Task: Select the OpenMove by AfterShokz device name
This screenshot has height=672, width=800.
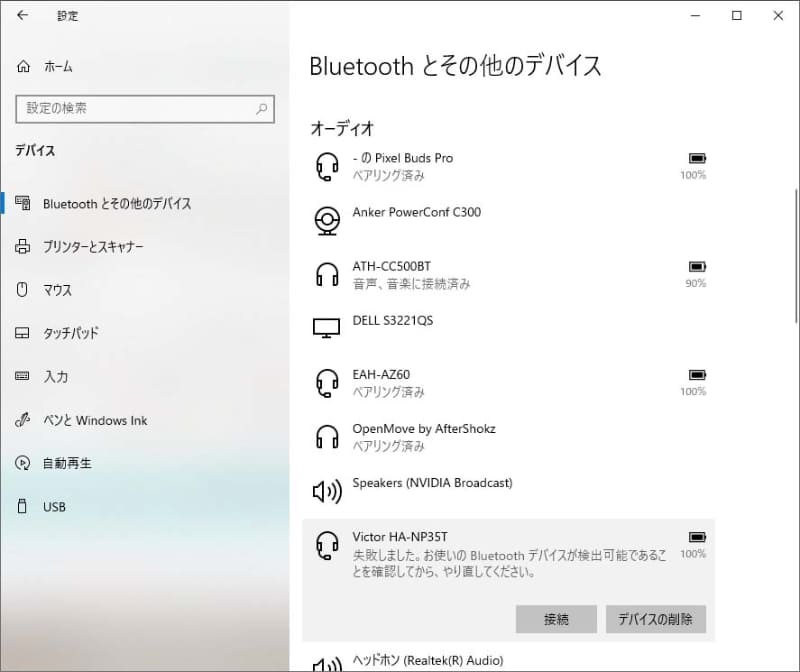Action: point(424,429)
